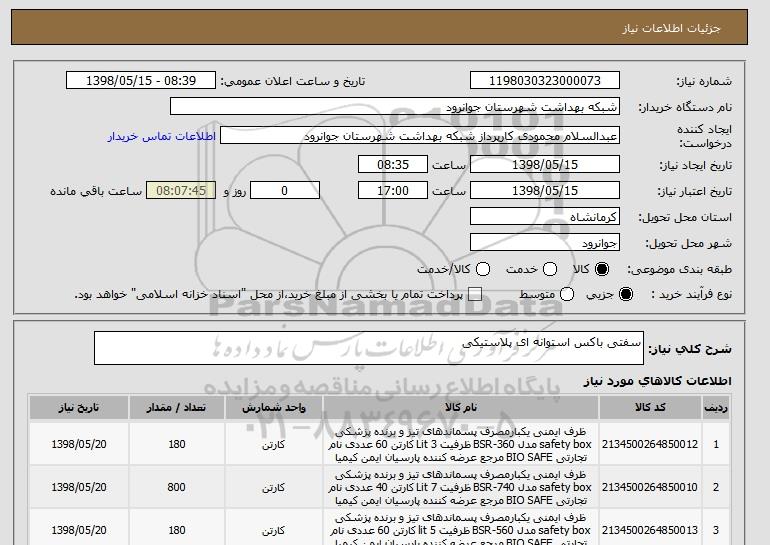Click the BSR-740 product name cell
Viewport: 770px width, 545px height.
point(461,487)
